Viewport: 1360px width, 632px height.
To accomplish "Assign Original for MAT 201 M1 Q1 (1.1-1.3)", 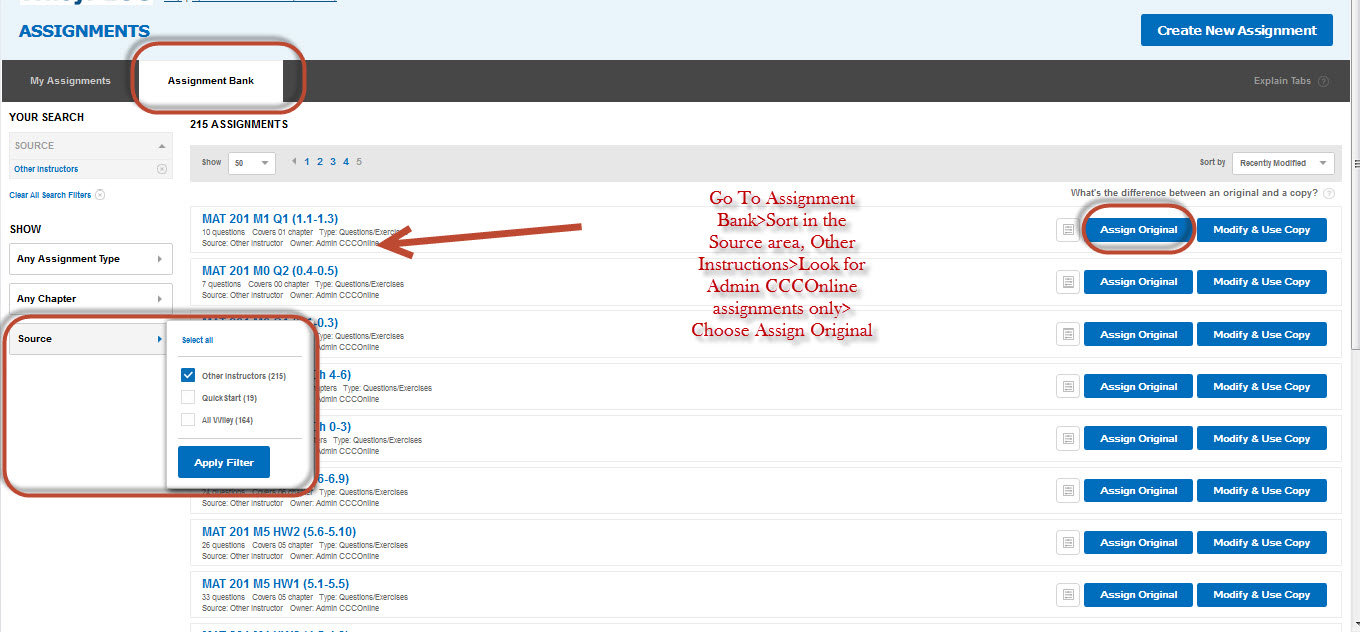I will click(1138, 230).
